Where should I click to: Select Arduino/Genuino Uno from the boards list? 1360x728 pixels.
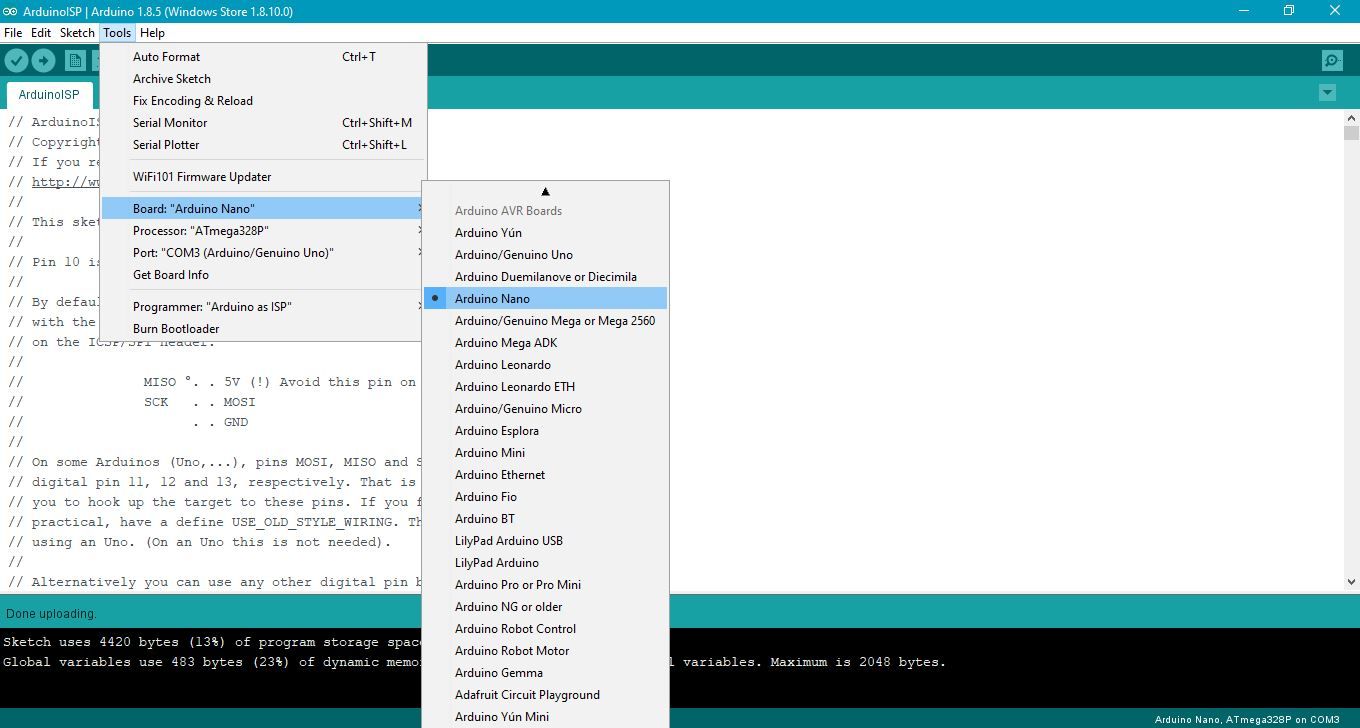pos(514,254)
